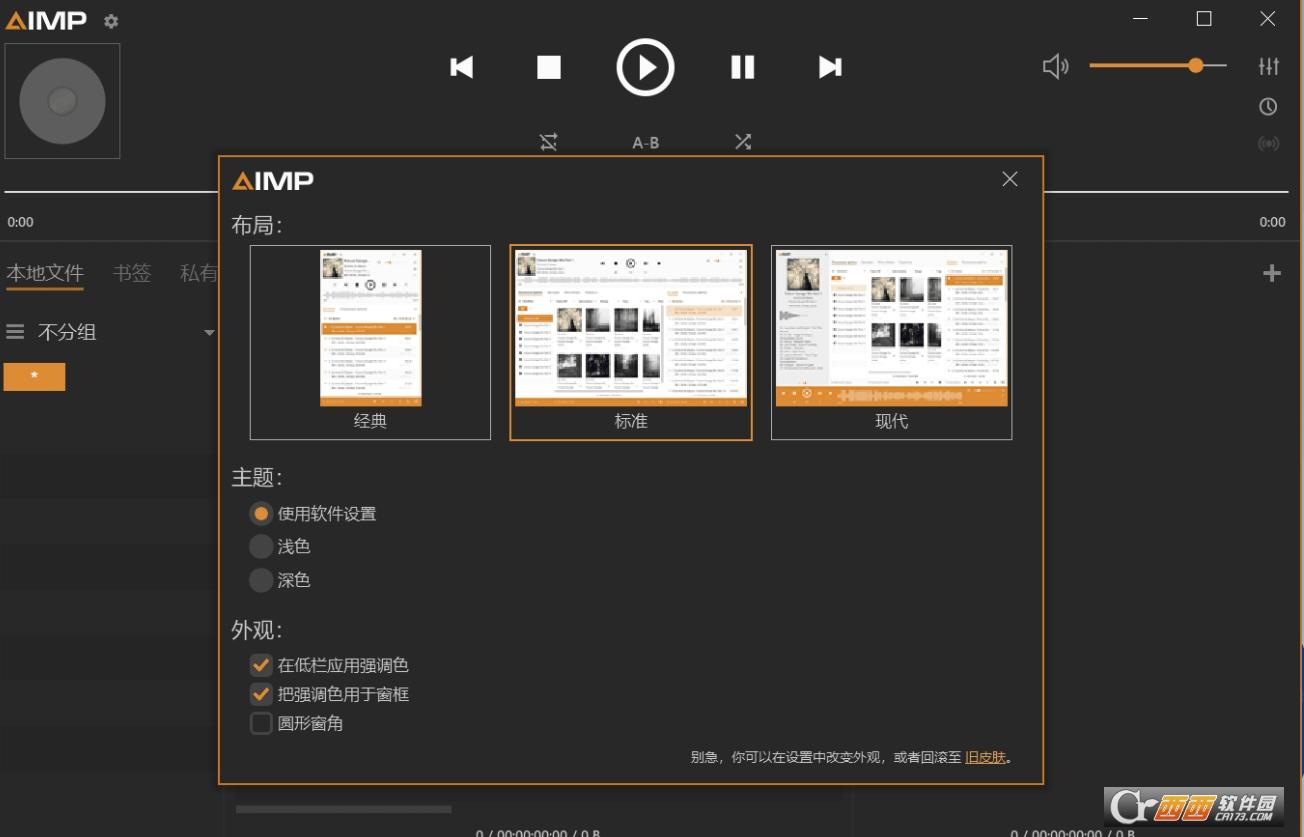Open the 旧皮肤 link

coord(985,758)
